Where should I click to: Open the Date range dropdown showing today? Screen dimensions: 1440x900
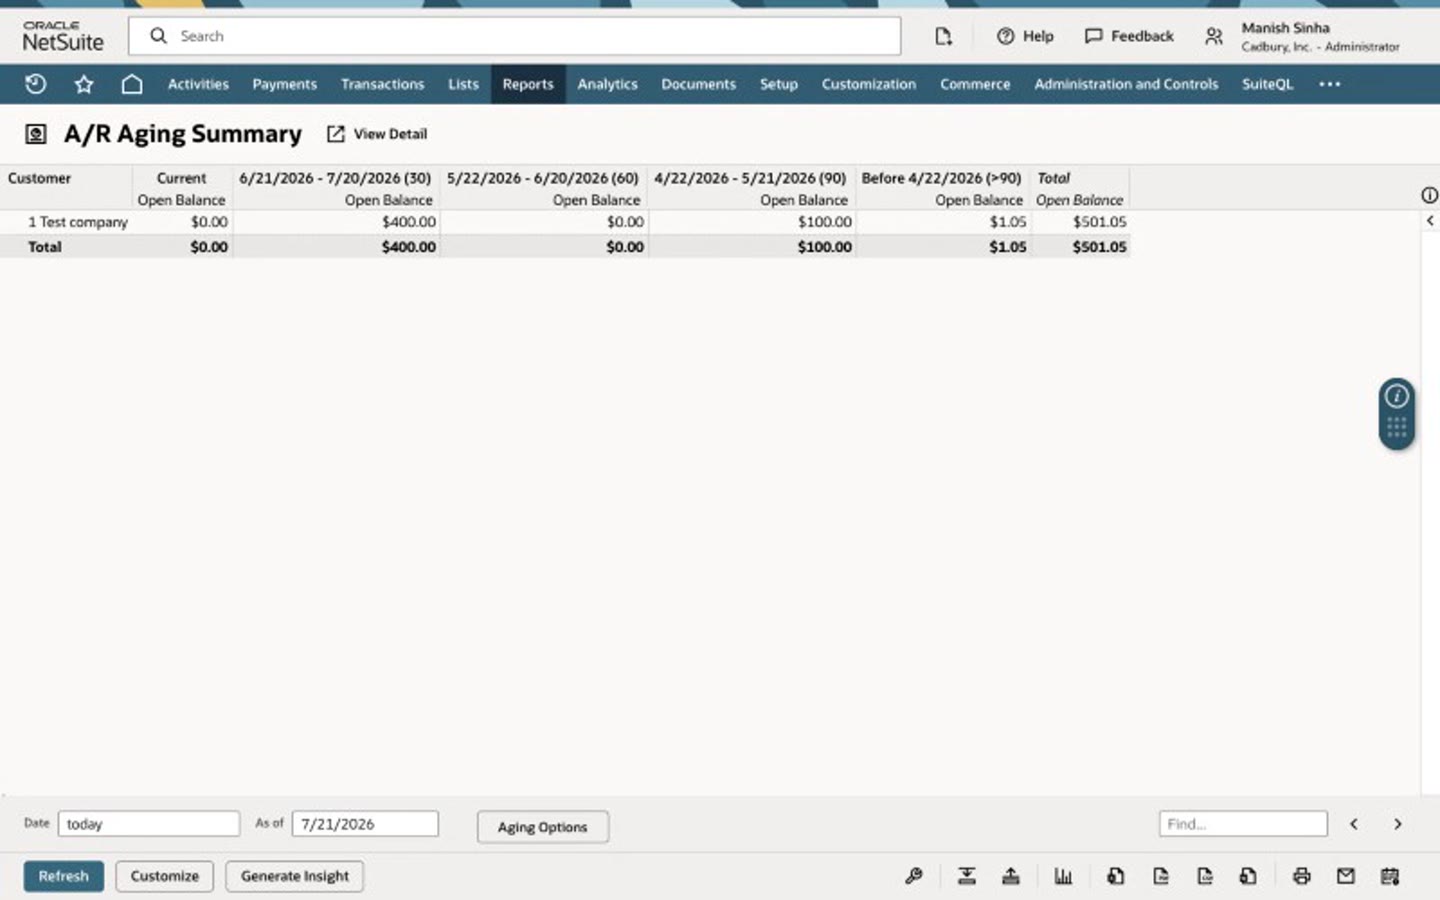tap(149, 824)
